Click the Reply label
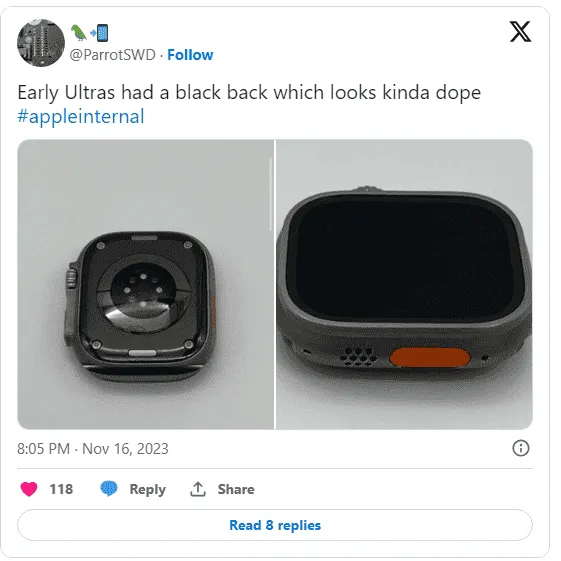This screenshot has width=561, height=561. coord(147,489)
